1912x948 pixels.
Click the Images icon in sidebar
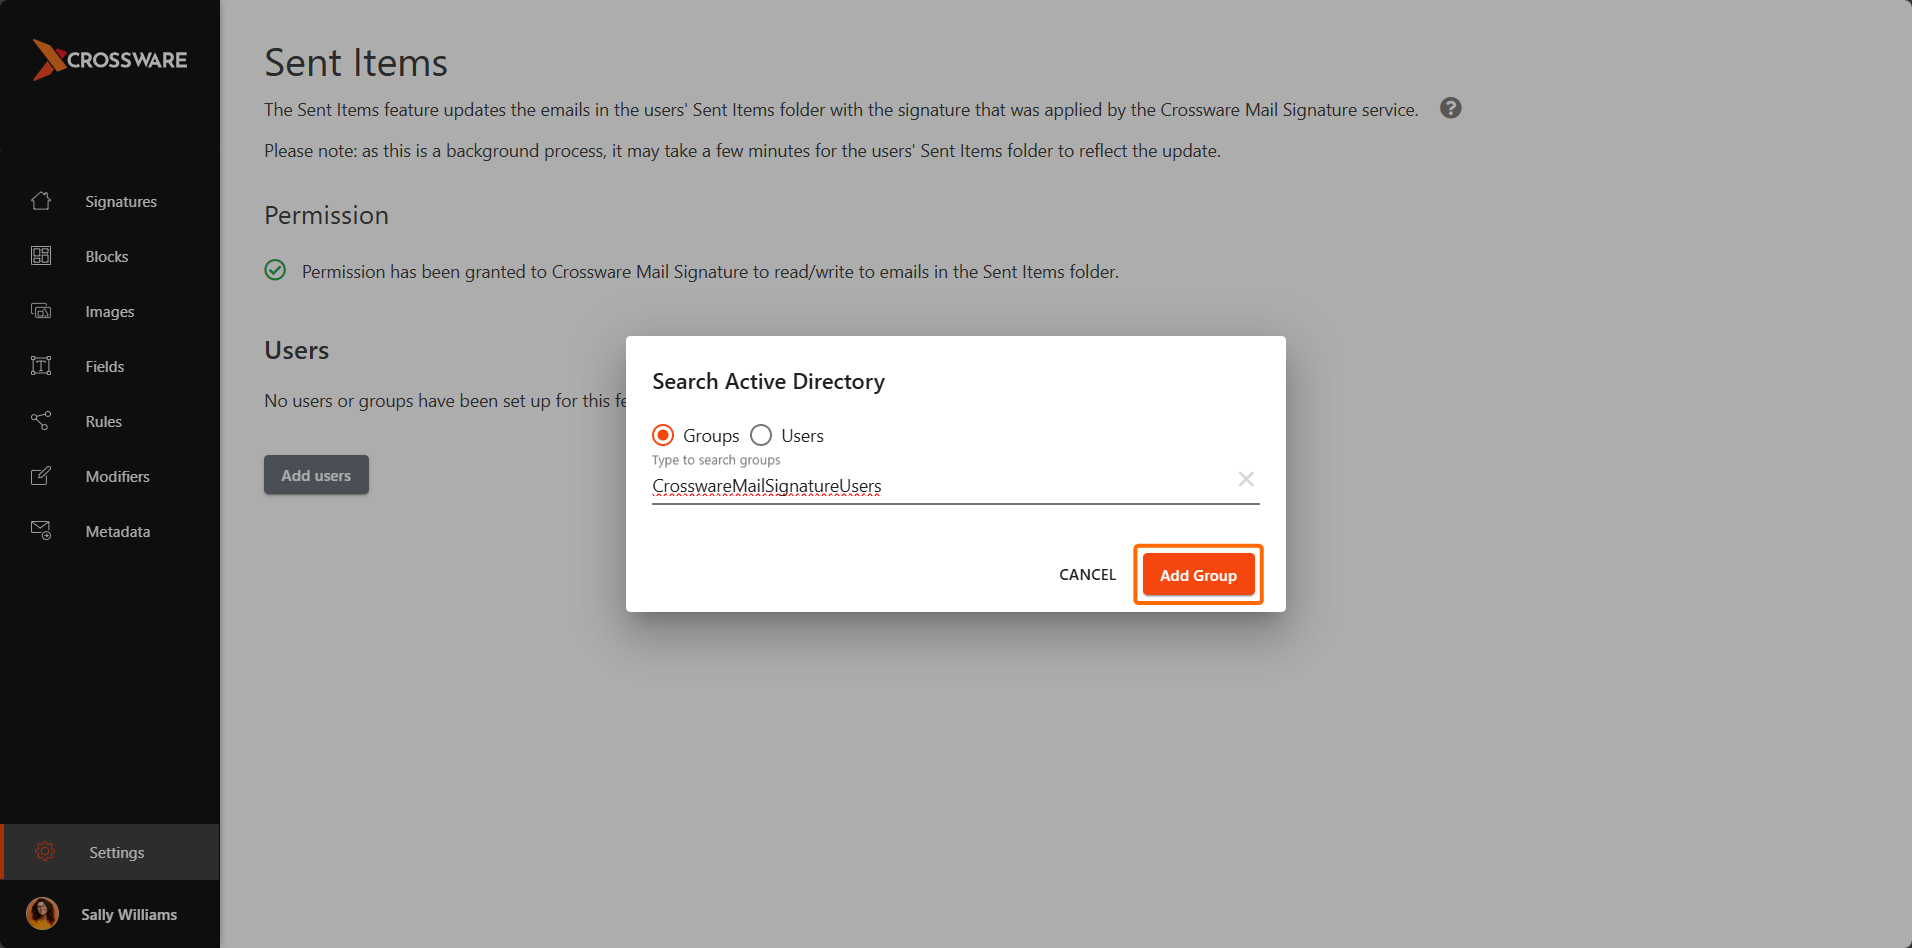[x=41, y=311]
